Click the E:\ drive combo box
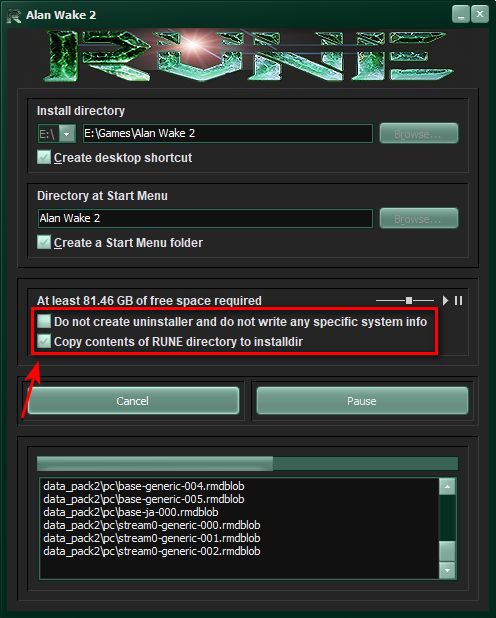Screen dimensions: 496x618 [56, 134]
